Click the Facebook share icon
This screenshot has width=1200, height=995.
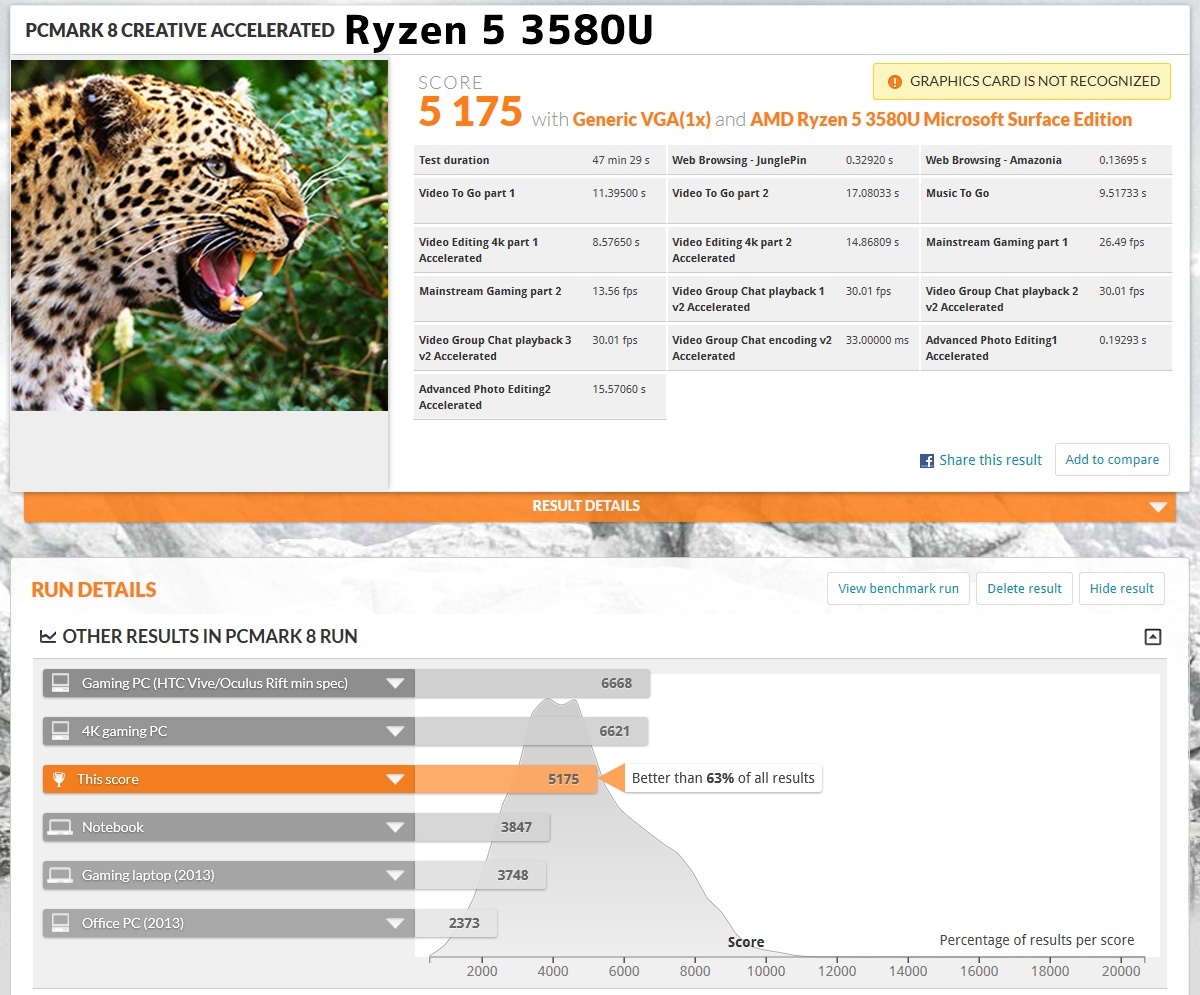pos(927,461)
